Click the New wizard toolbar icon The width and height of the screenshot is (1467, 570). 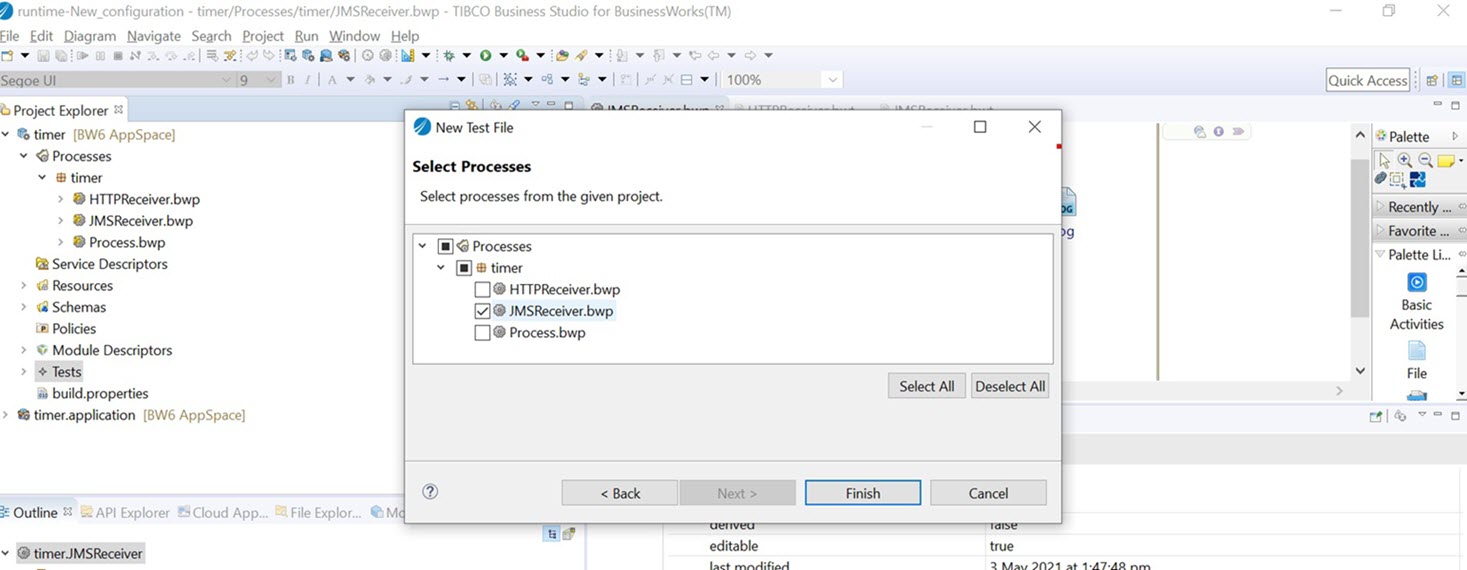tap(9, 55)
